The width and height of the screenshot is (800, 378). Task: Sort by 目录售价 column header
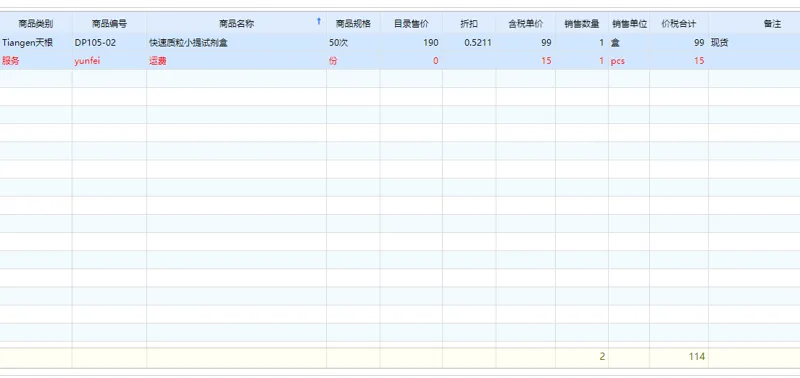[411, 23]
